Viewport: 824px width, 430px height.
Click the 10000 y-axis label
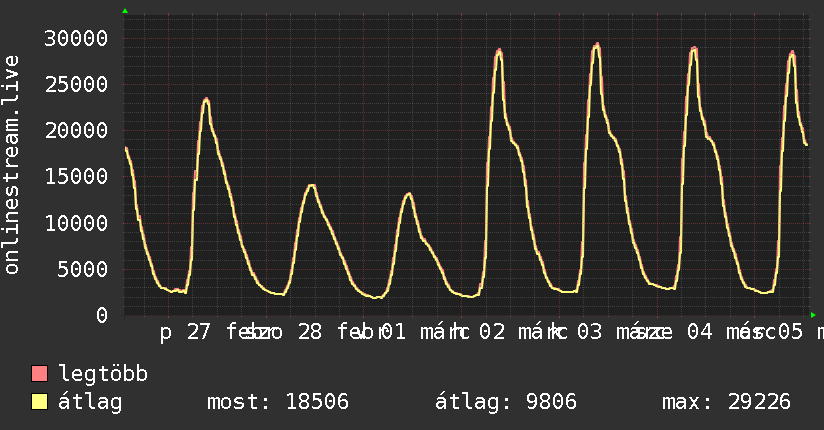tap(76, 223)
